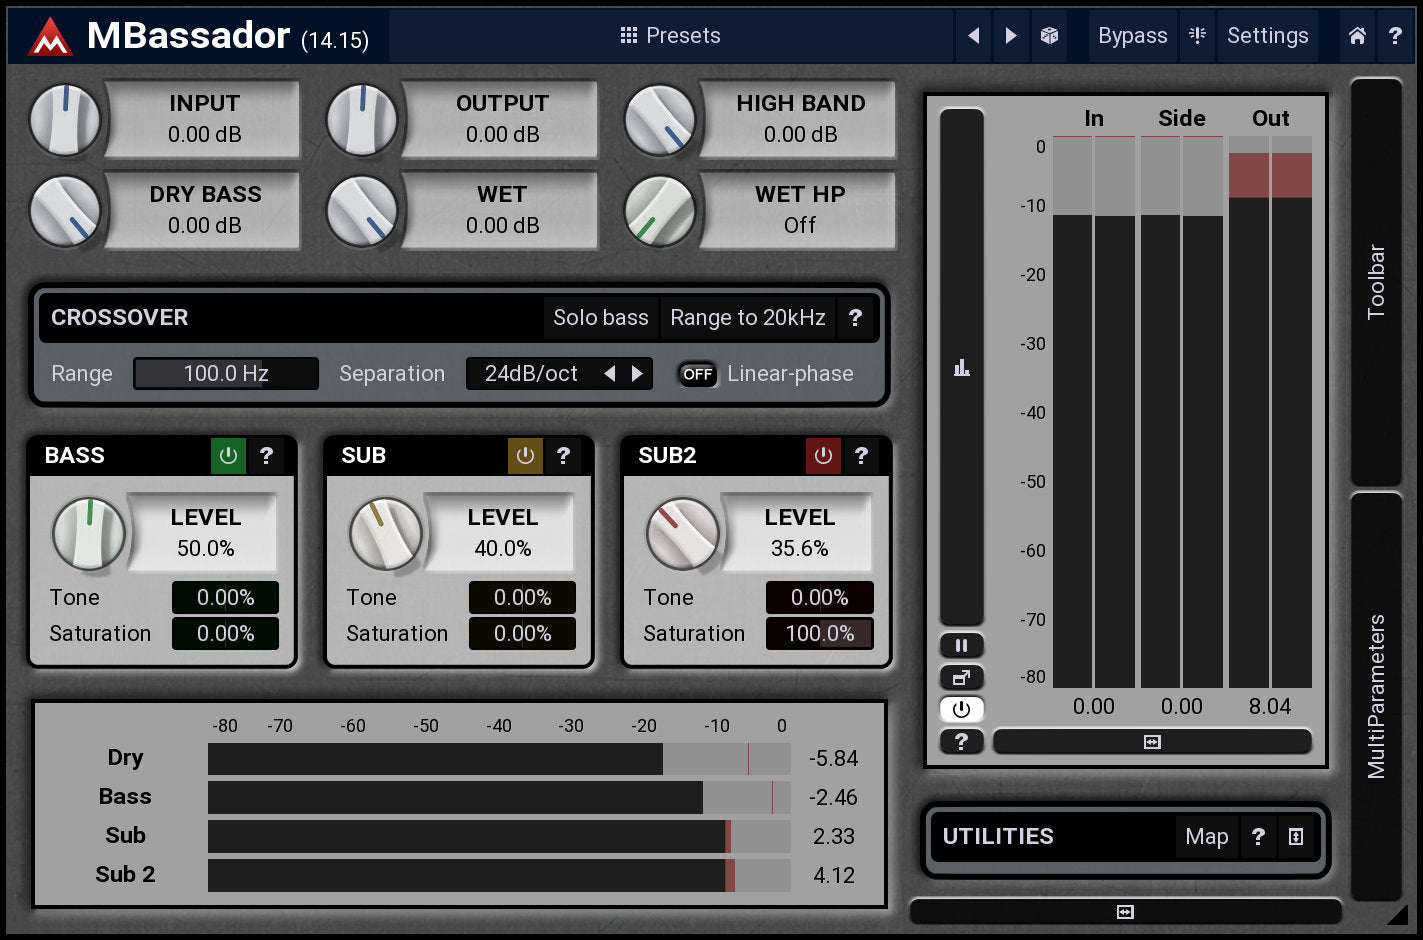Viewport: 1423px width, 940px height.
Task: Click the SUB2 Saturation slider
Action: click(819, 634)
